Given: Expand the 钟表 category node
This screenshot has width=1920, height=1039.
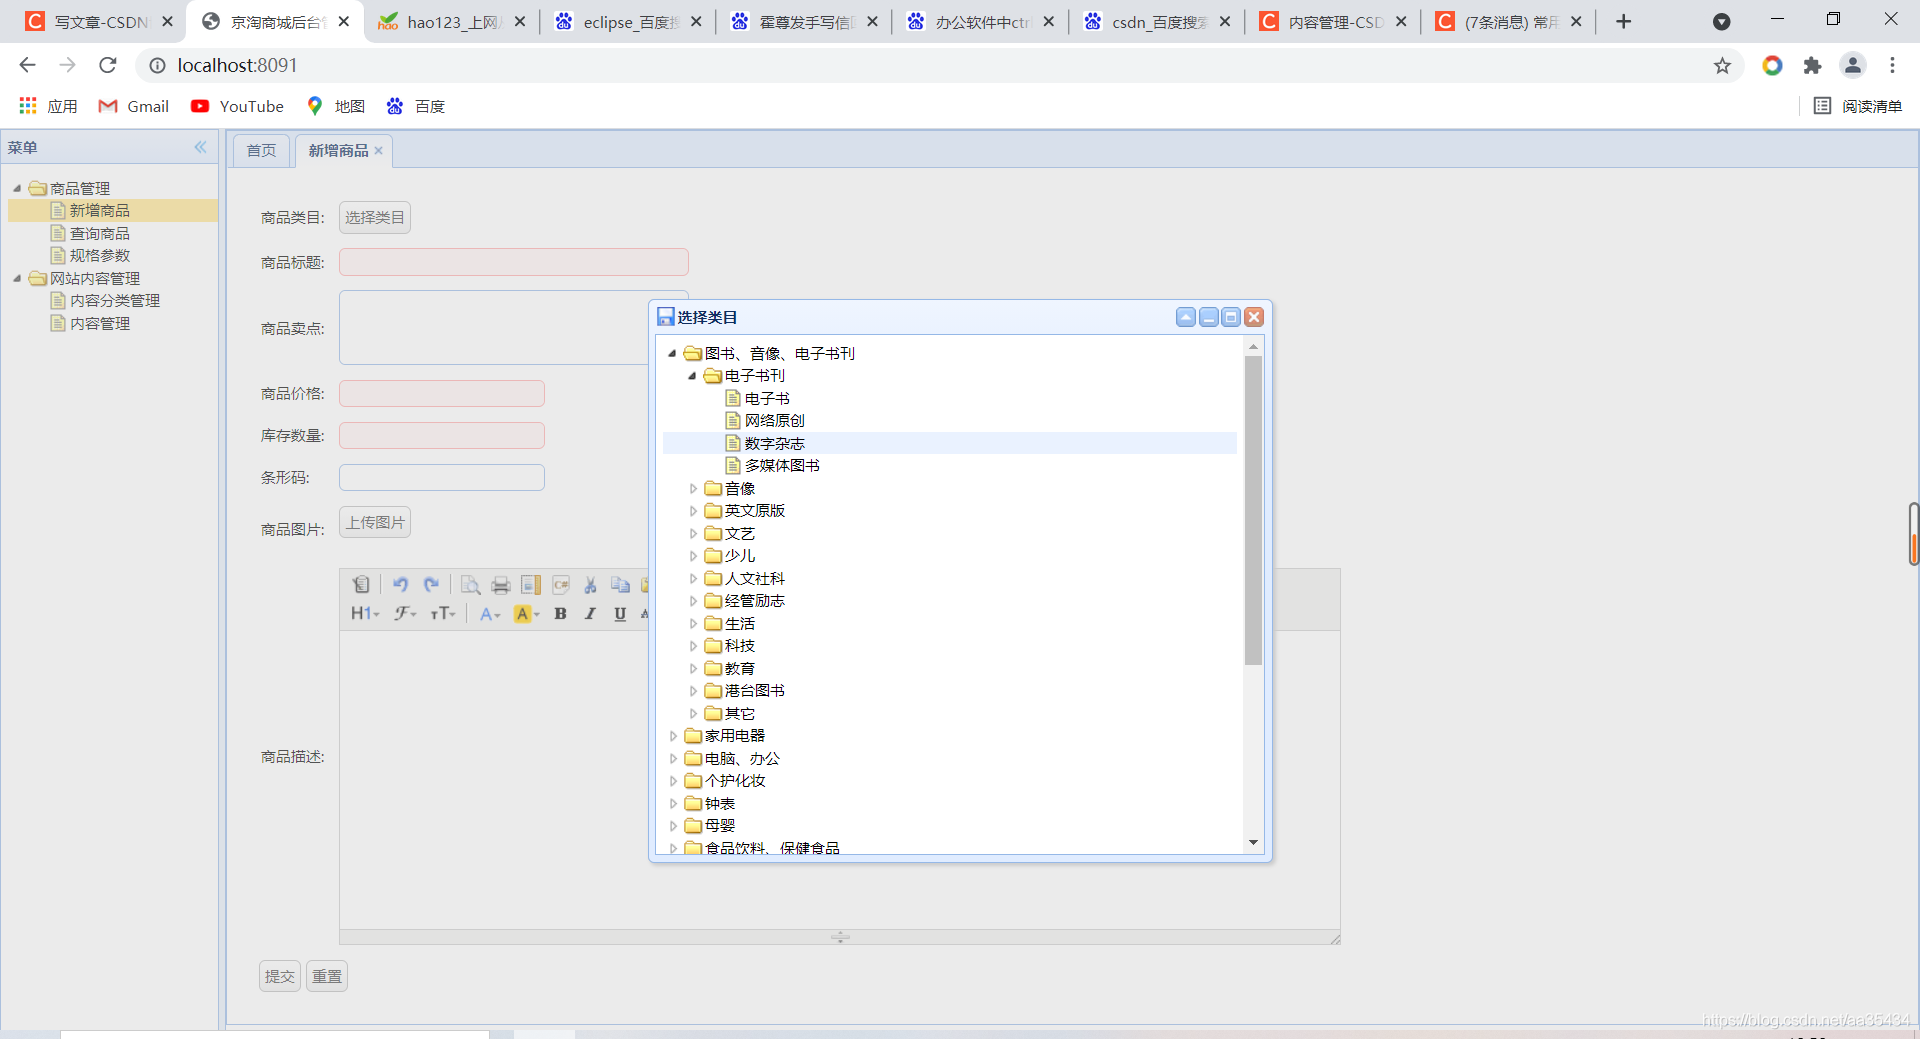Looking at the screenshot, I should pyautogui.click(x=673, y=804).
